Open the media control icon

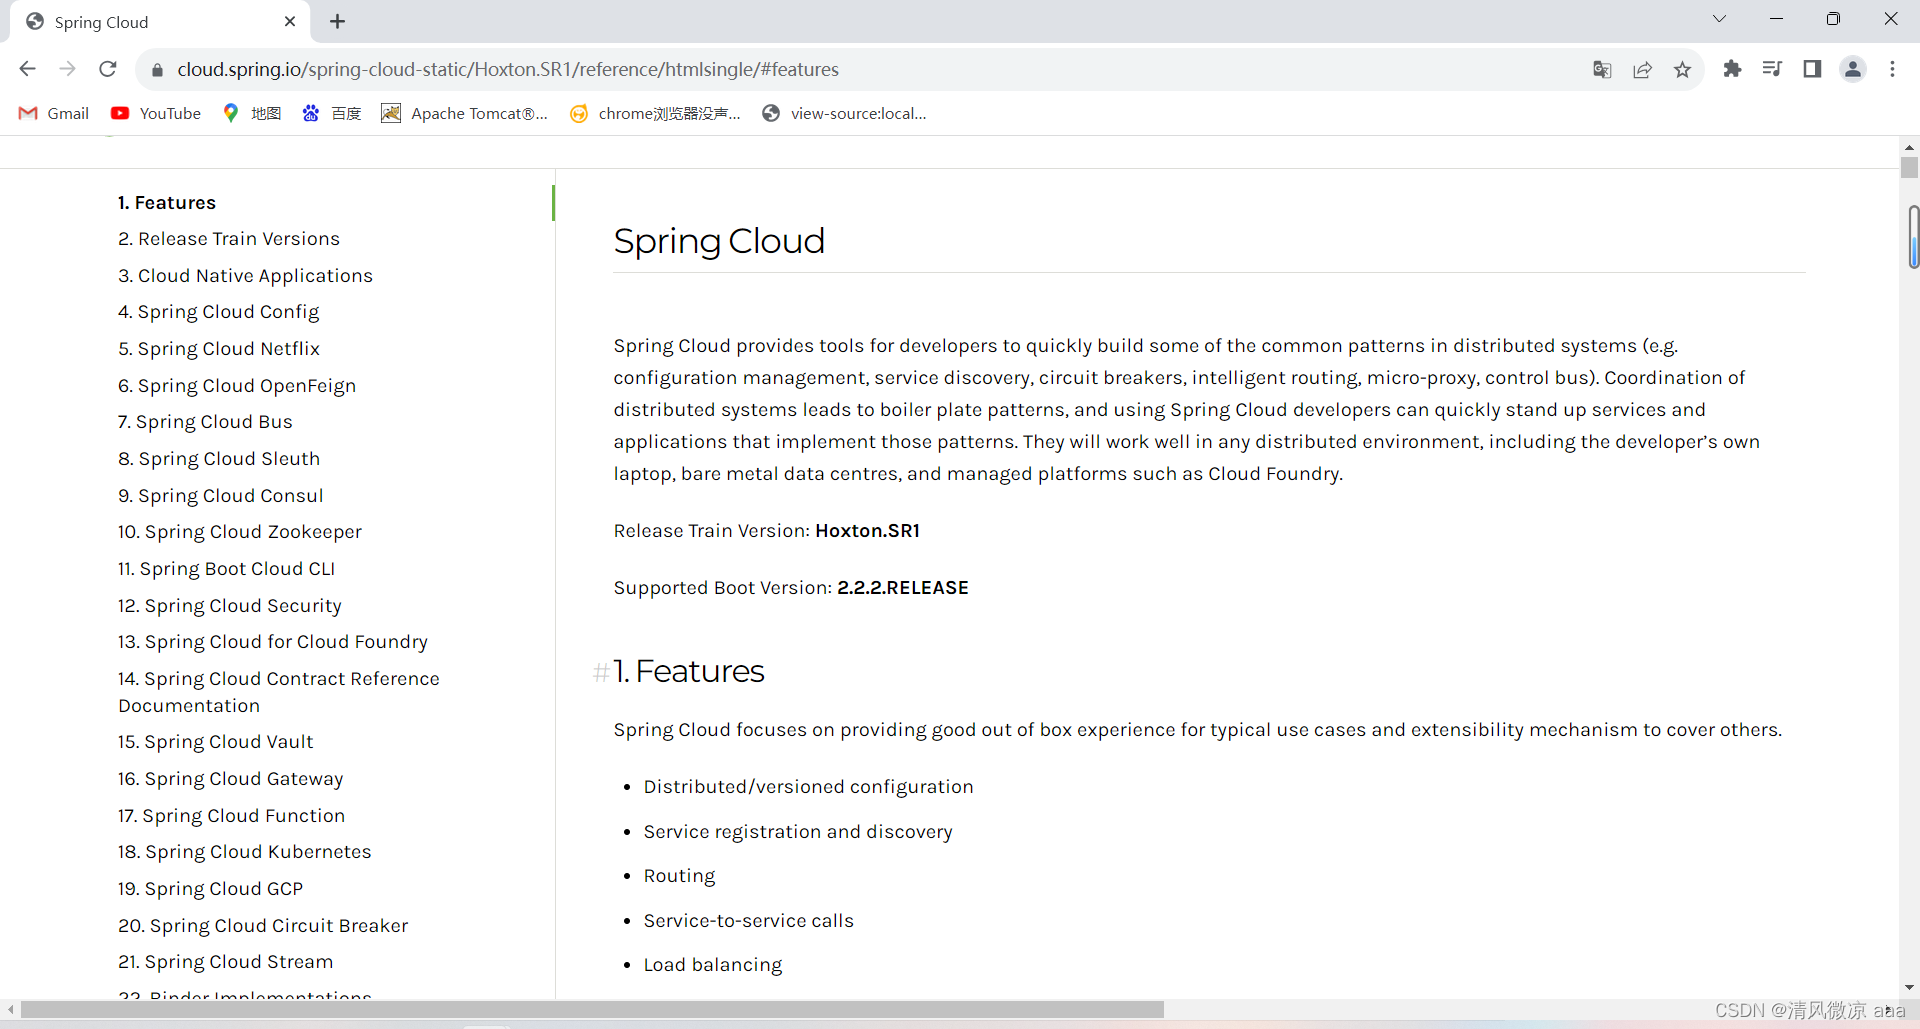click(x=1772, y=69)
